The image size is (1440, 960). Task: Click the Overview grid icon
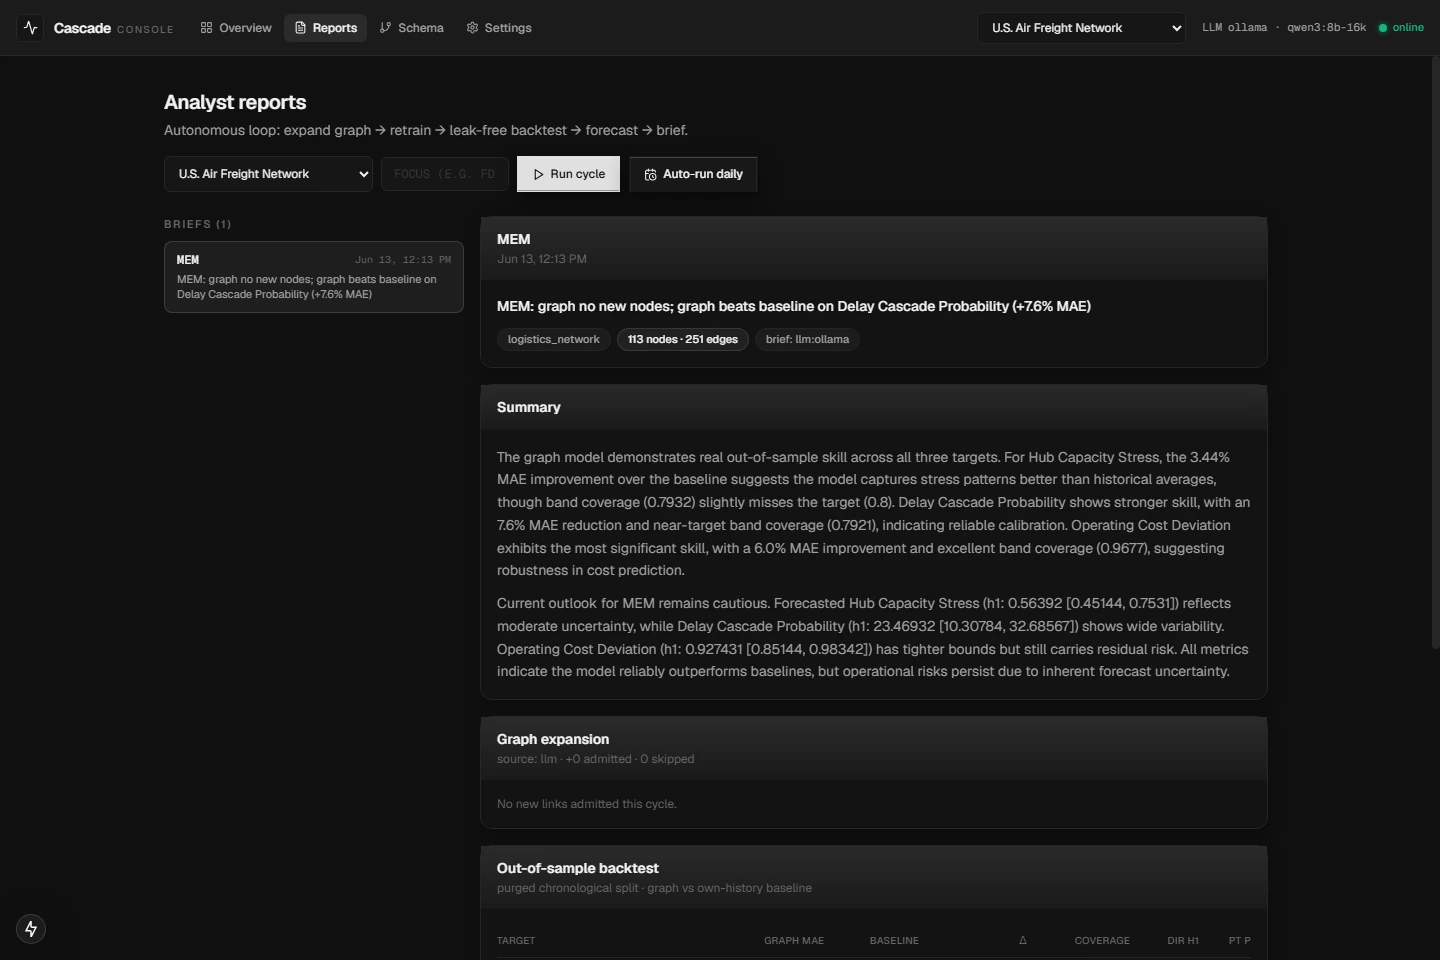206,28
